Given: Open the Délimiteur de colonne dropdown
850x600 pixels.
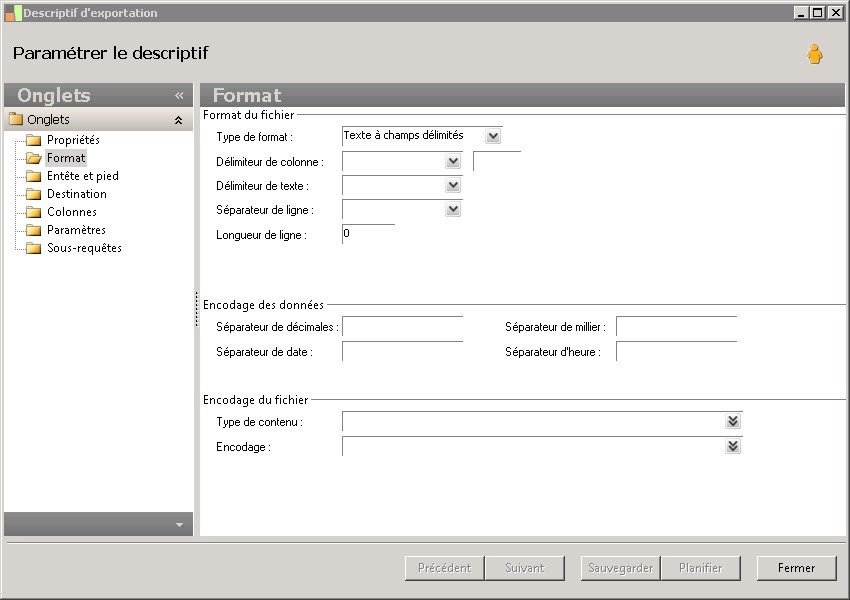Looking at the screenshot, I should tap(453, 161).
